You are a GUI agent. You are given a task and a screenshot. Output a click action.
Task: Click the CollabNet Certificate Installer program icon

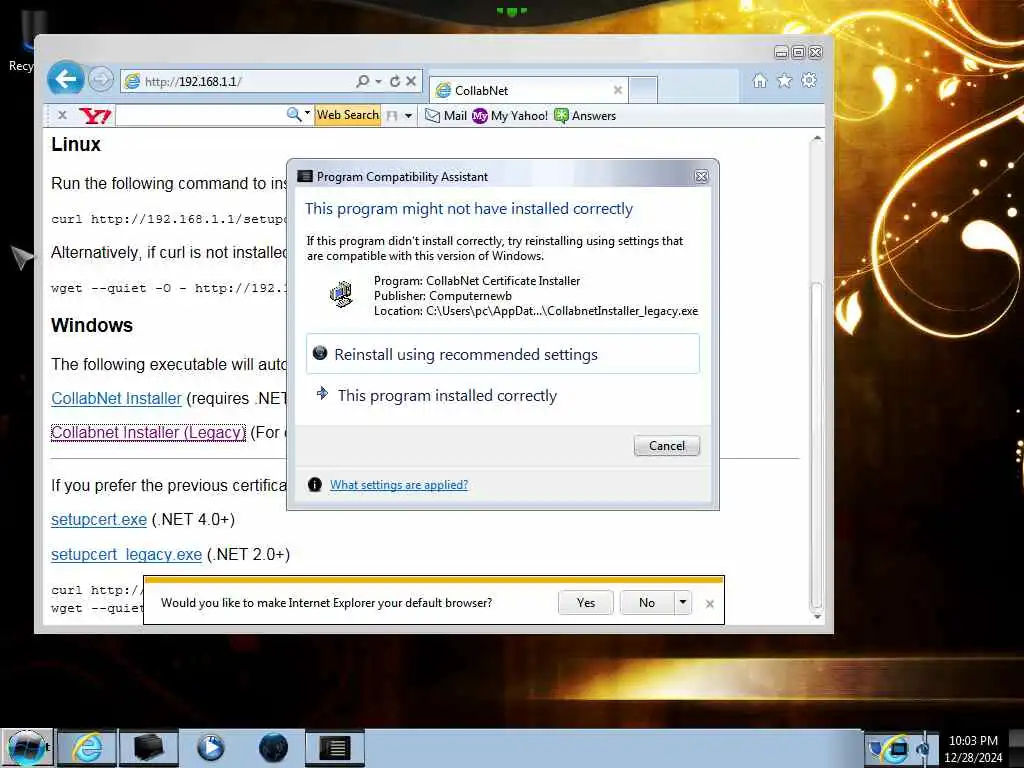[341, 294]
